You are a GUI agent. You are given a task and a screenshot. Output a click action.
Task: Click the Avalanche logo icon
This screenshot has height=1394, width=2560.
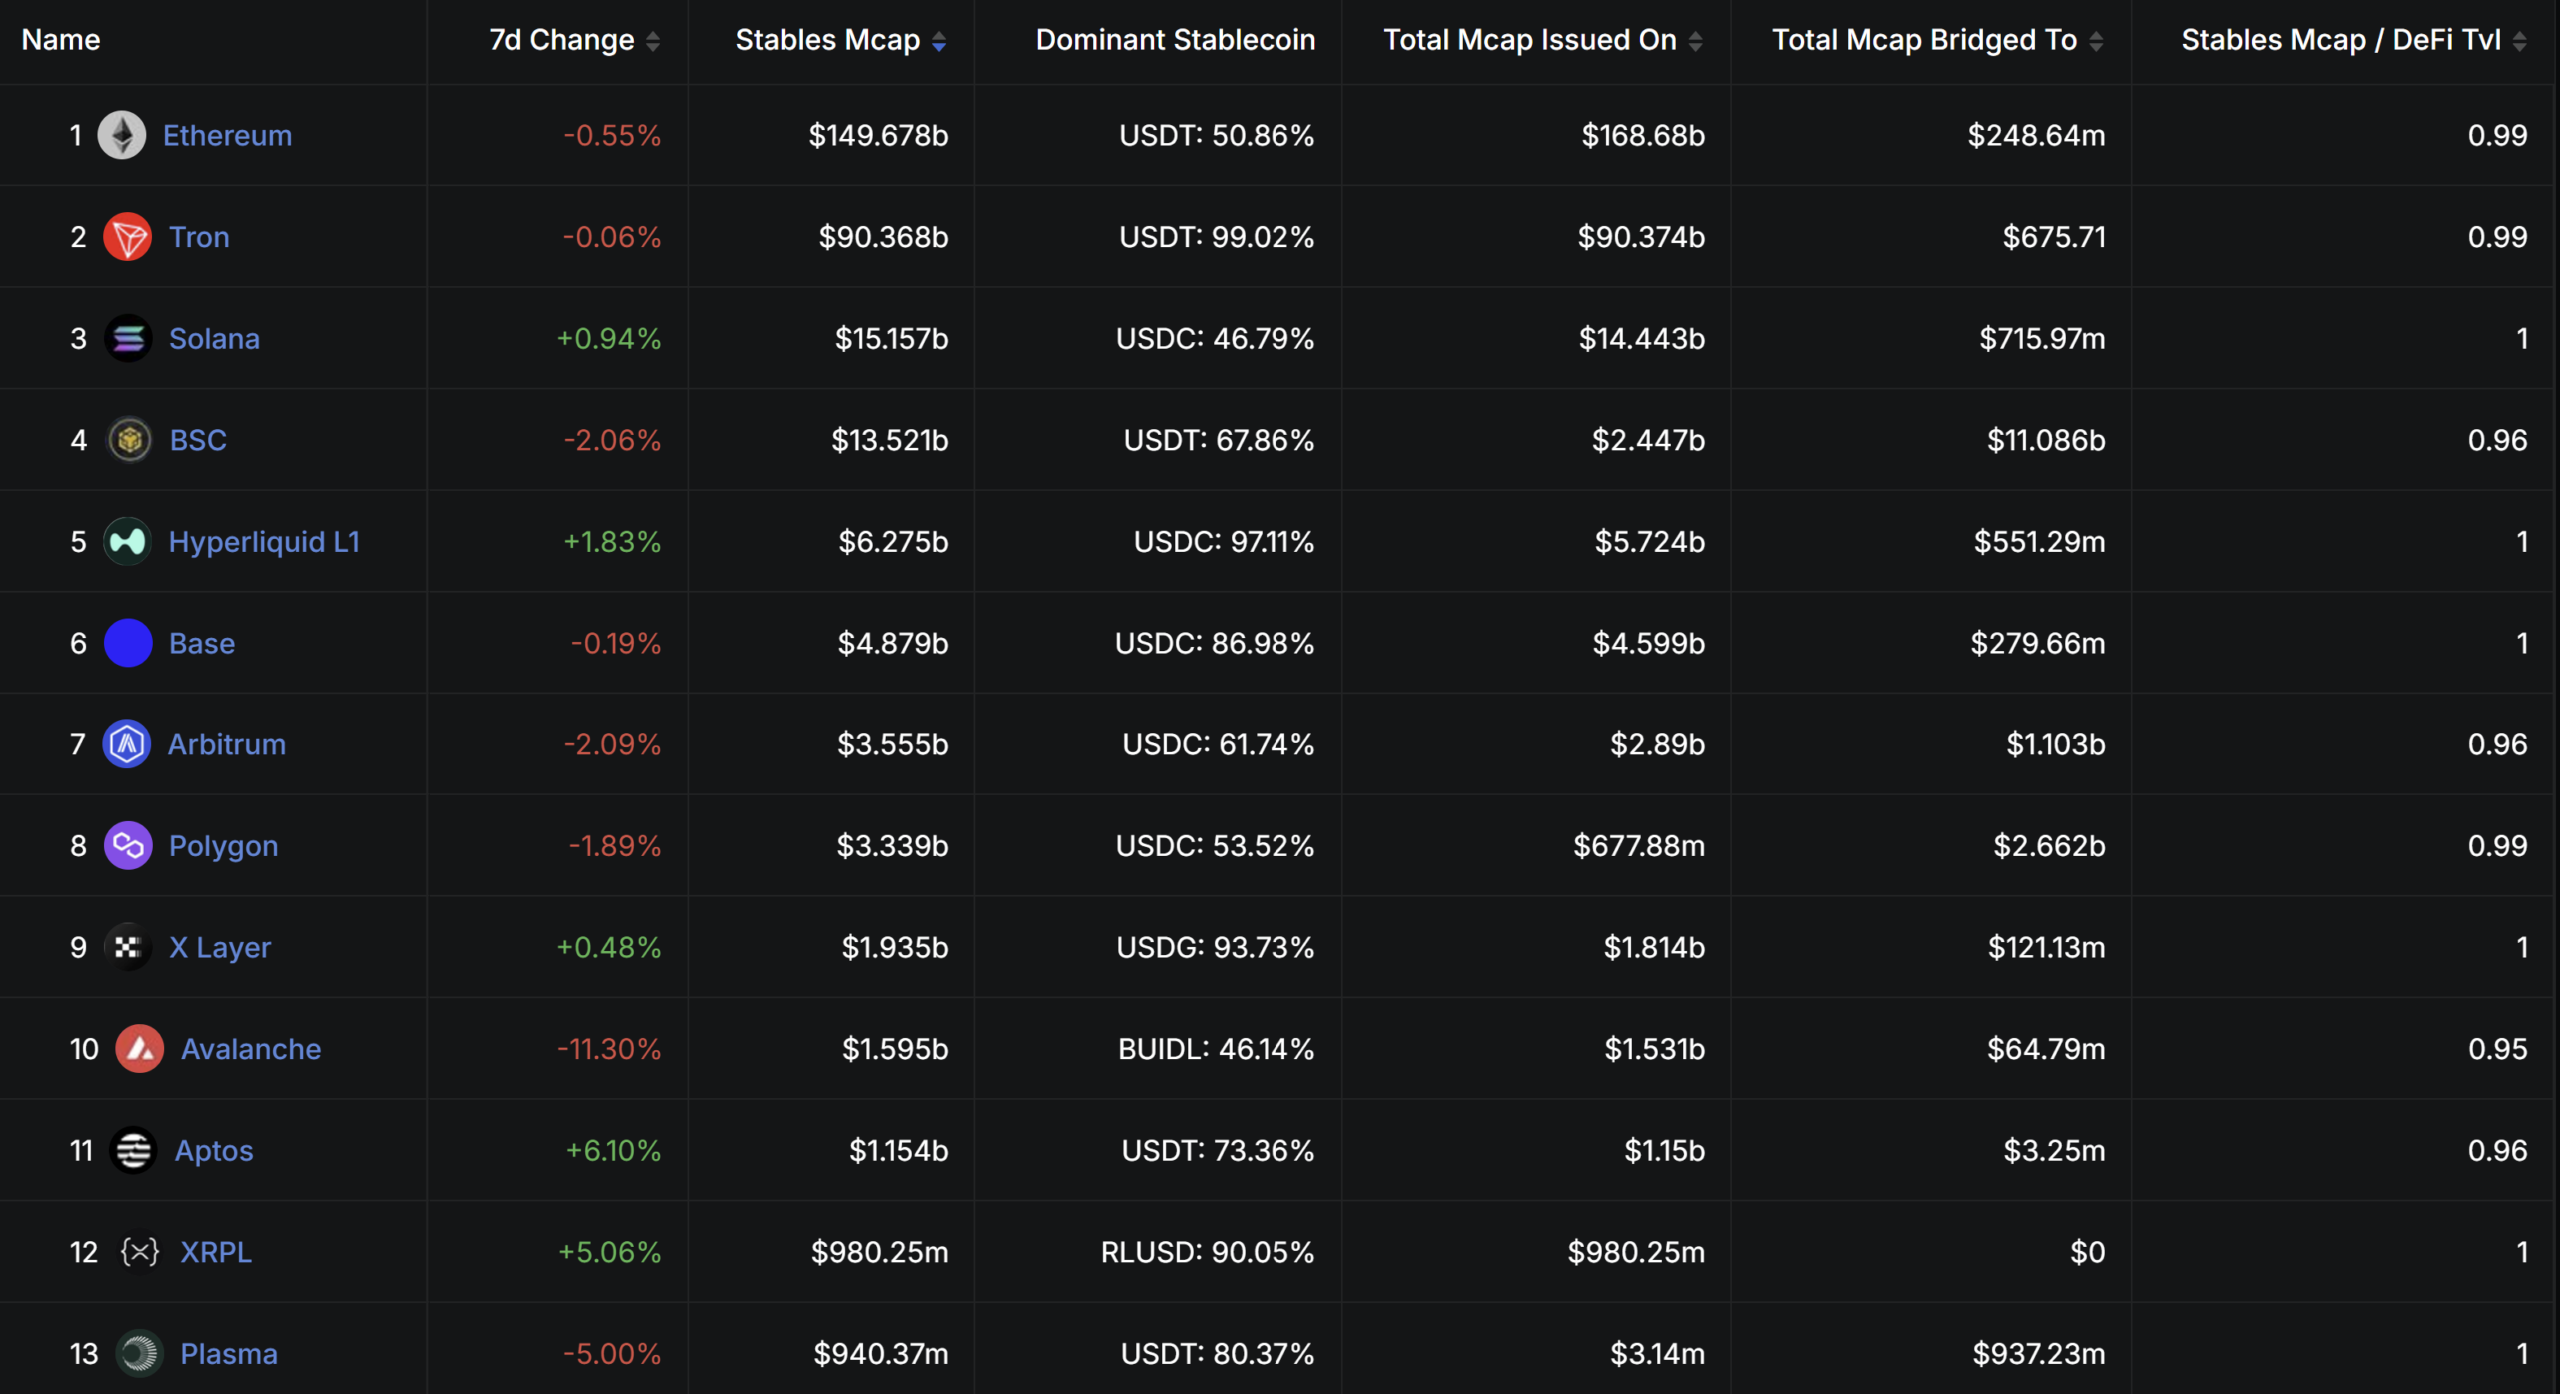[140, 1049]
